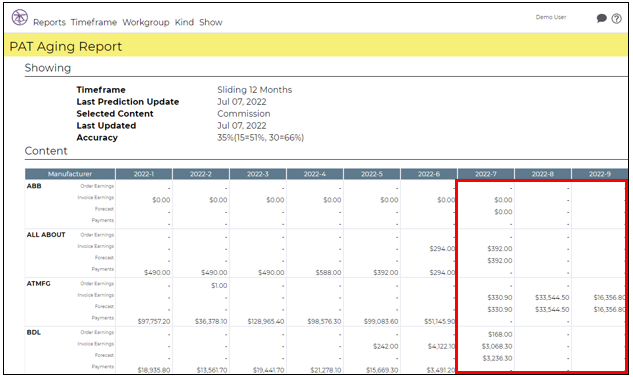Click the 2022-7 column header
633x377 pixels.
[486, 174]
